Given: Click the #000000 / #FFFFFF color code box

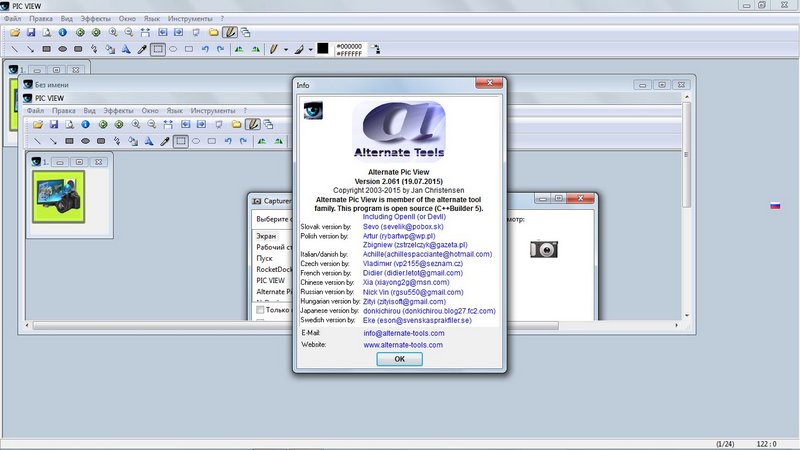Looking at the screenshot, I should (x=349, y=49).
